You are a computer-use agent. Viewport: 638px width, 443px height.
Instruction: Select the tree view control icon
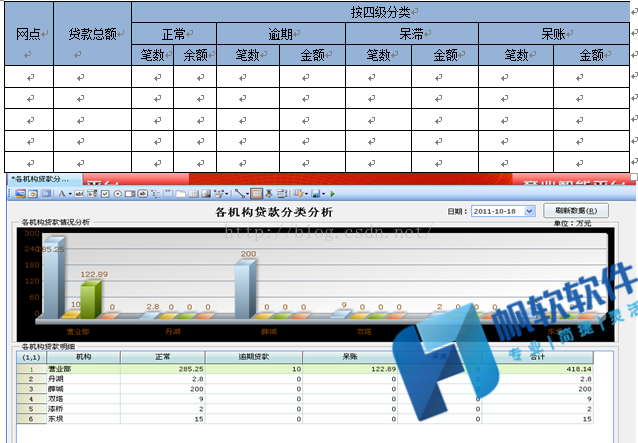click(155, 194)
